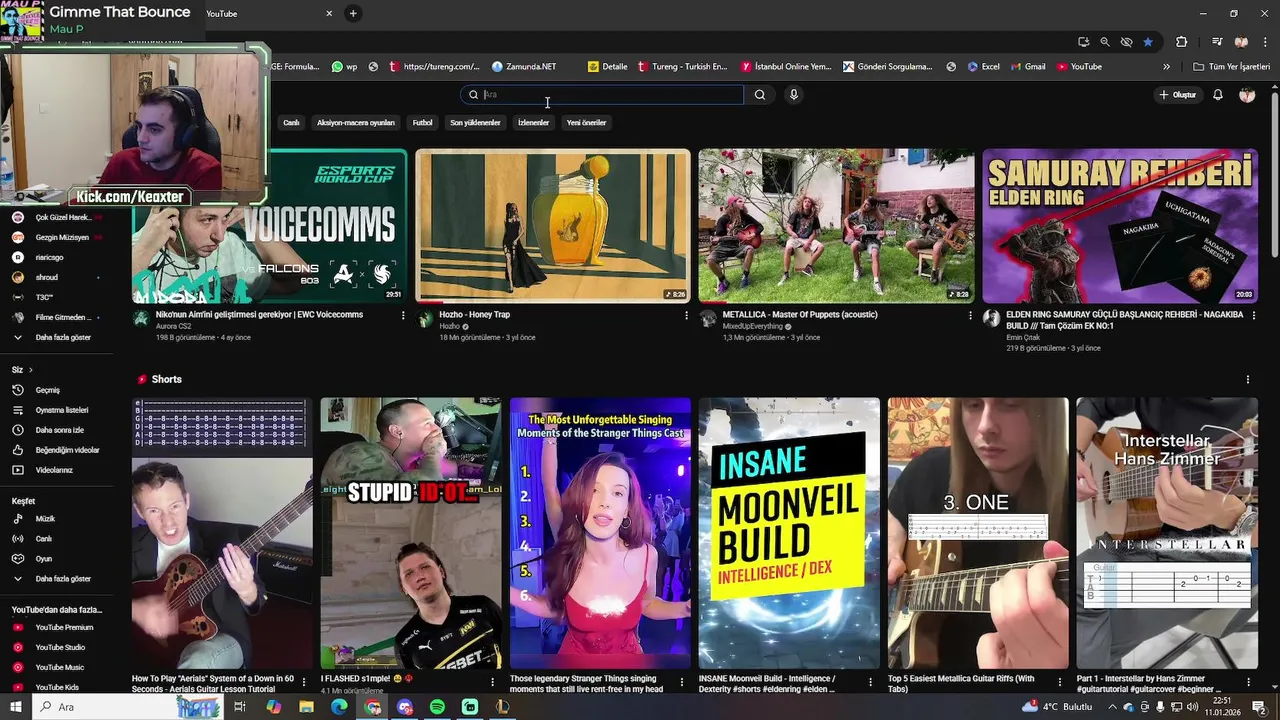Open options for I FLASHED s1mple short
The image size is (1280, 720).
pos(492,682)
